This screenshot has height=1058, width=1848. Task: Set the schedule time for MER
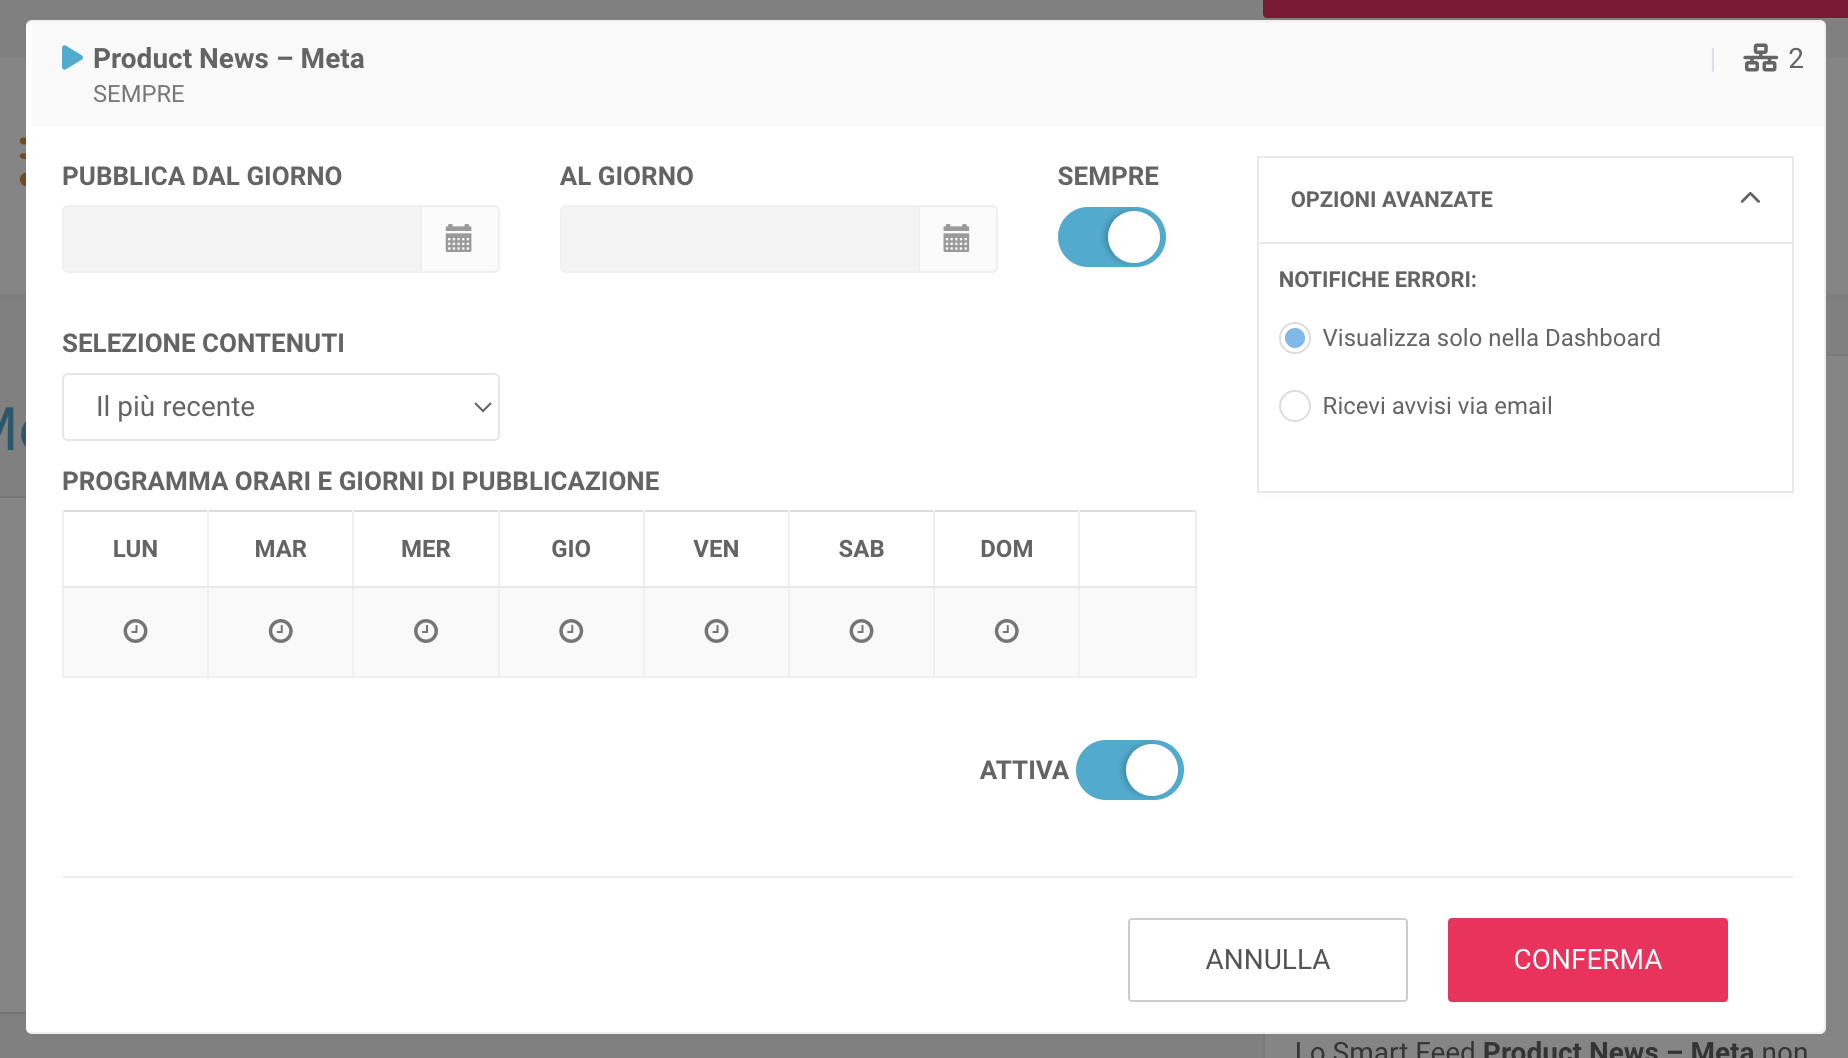[426, 631]
